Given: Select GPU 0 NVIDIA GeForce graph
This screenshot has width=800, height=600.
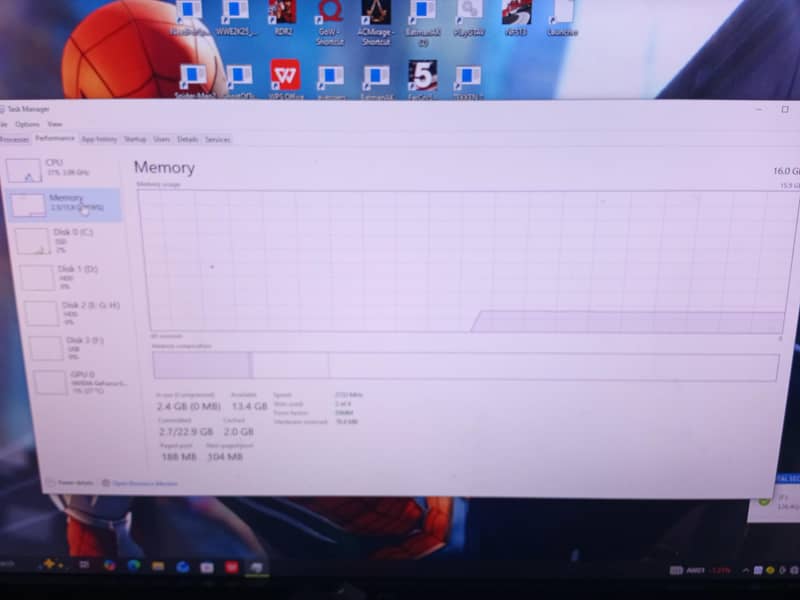Looking at the screenshot, I should [x=70, y=384].
